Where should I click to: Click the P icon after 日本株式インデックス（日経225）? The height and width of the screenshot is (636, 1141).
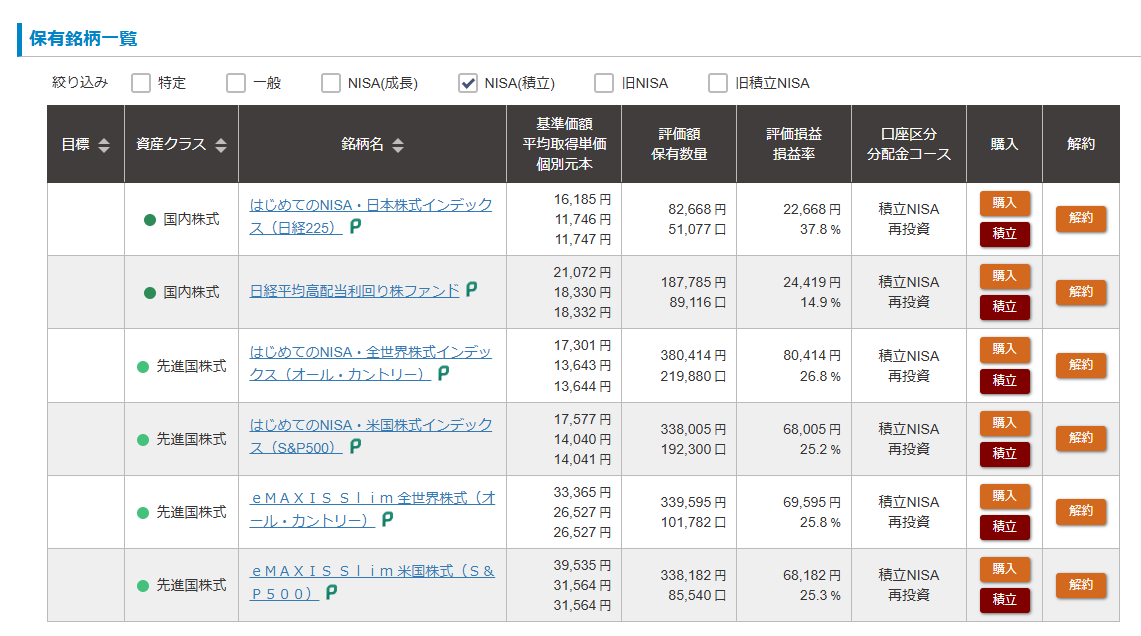[x=355, y=227]
